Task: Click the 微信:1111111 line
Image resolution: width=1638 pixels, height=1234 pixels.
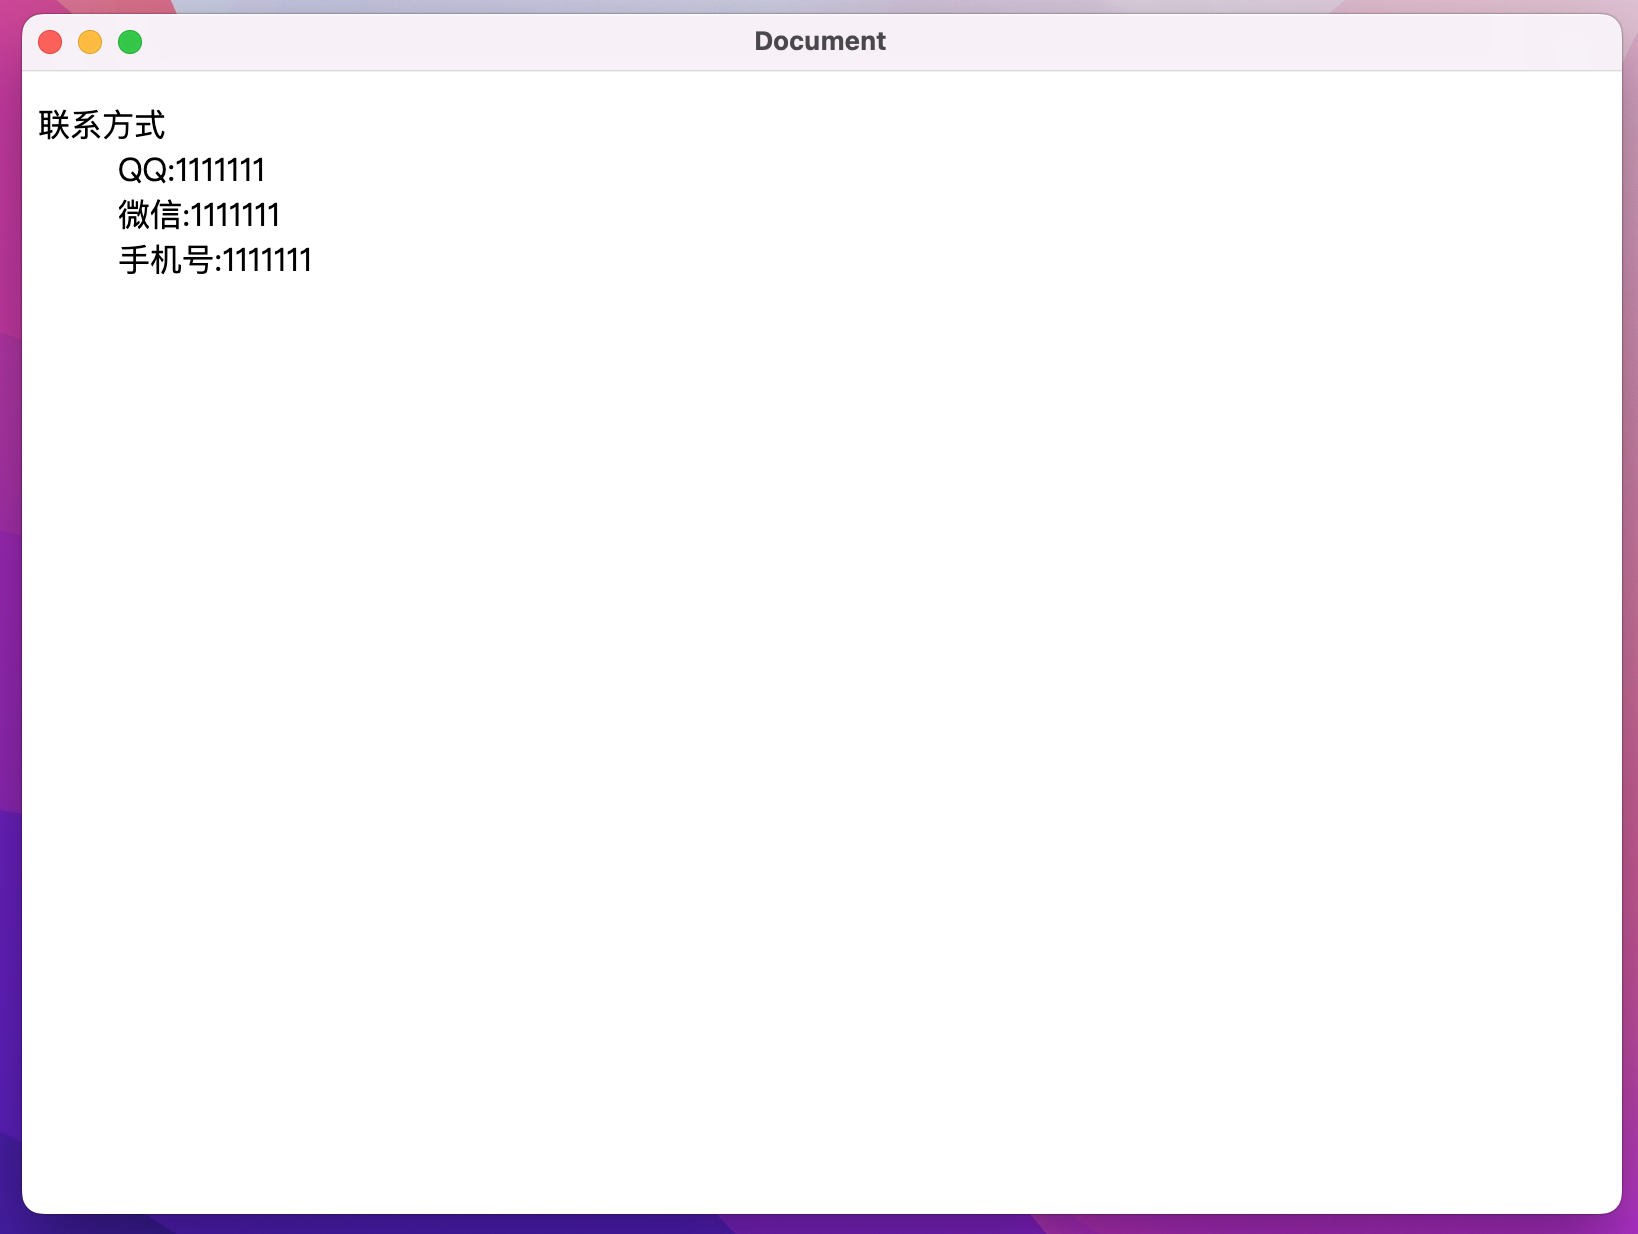Action: (199, 215)
